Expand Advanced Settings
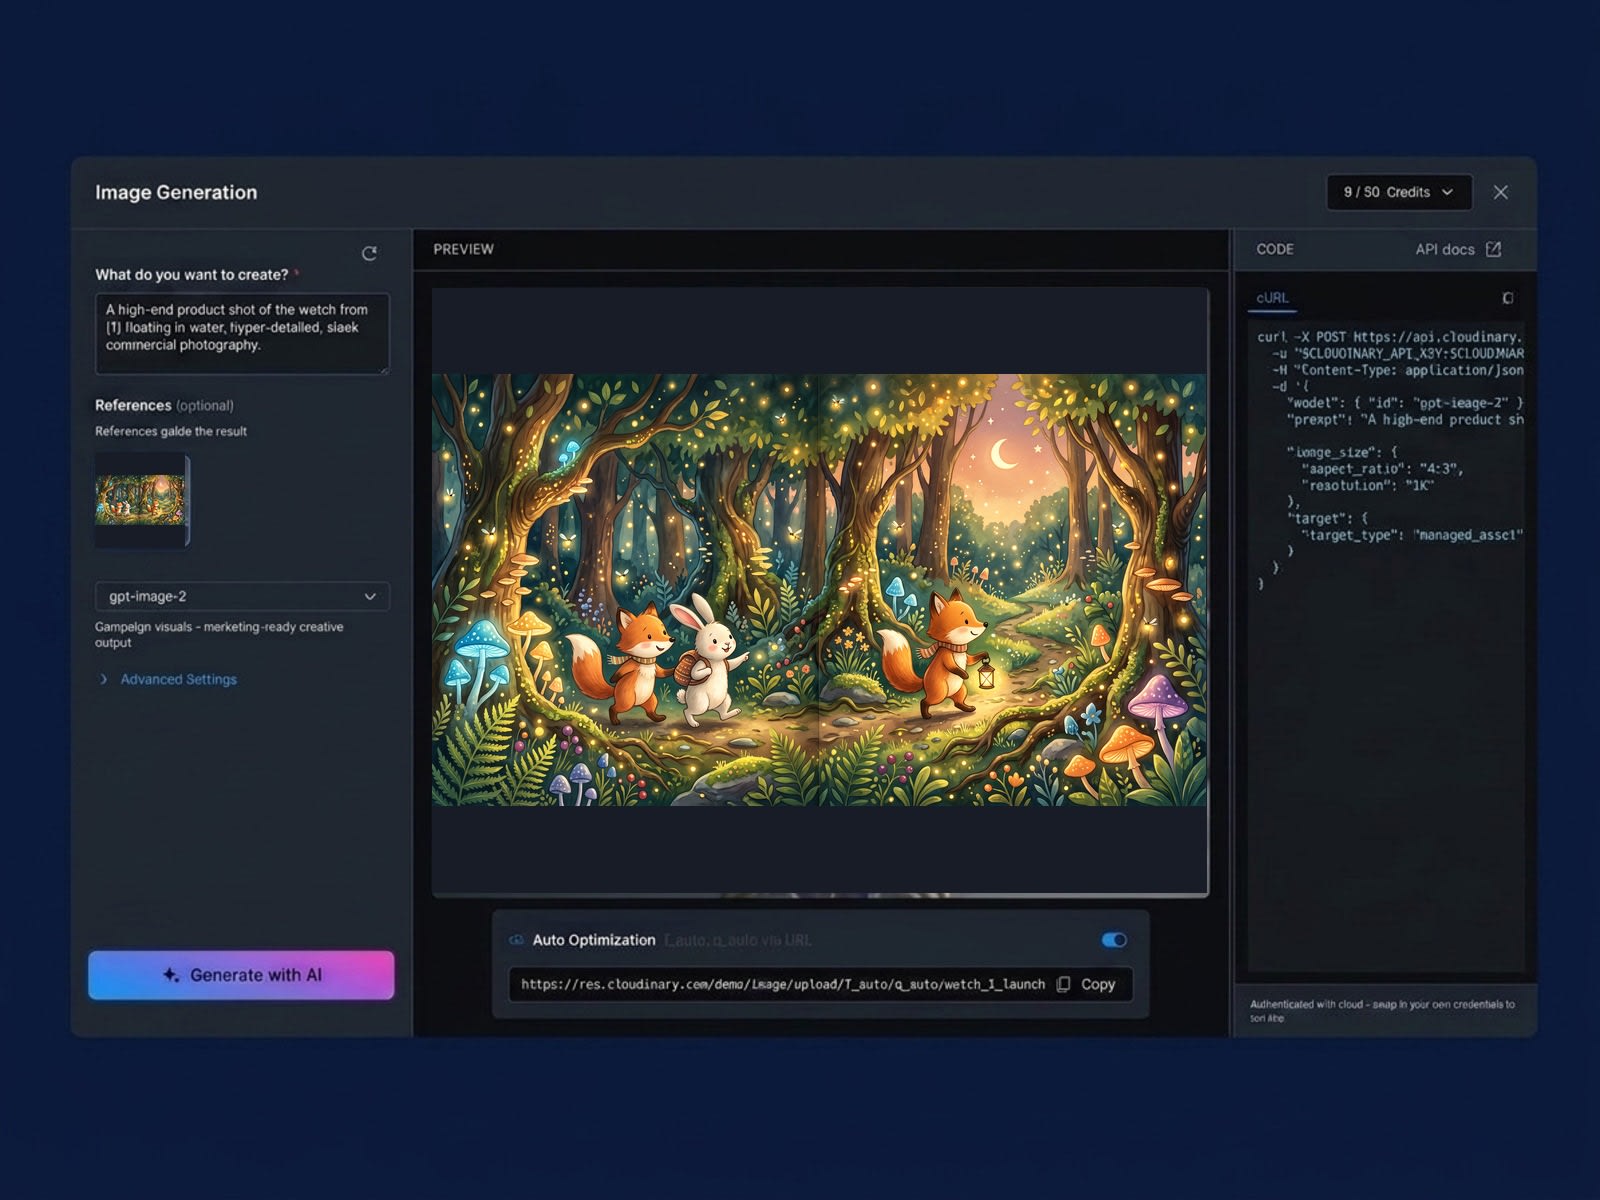 point(169,679)
